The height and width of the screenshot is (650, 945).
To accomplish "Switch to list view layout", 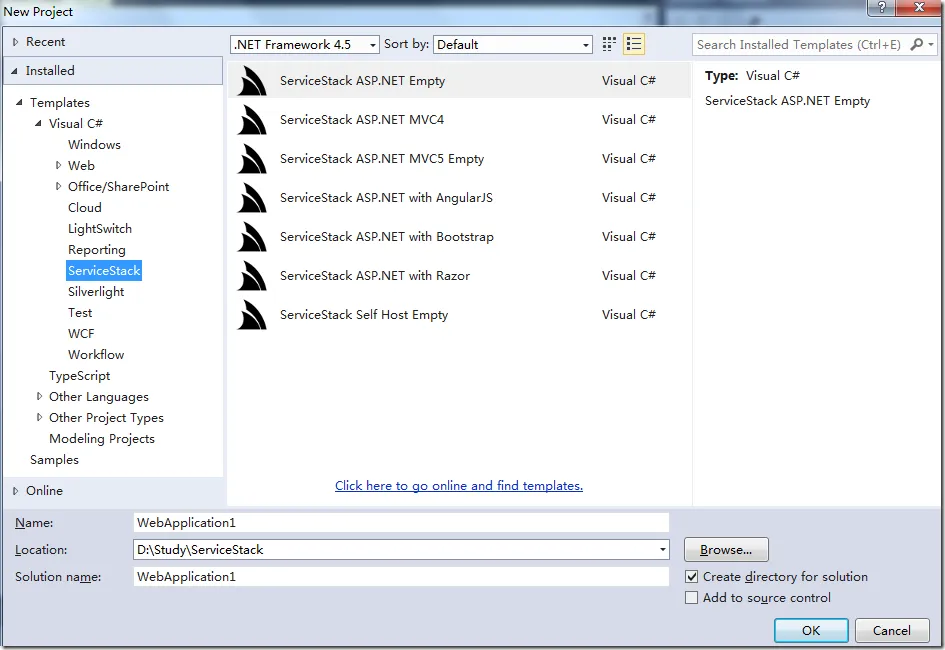I will click(x=634, y=44).
